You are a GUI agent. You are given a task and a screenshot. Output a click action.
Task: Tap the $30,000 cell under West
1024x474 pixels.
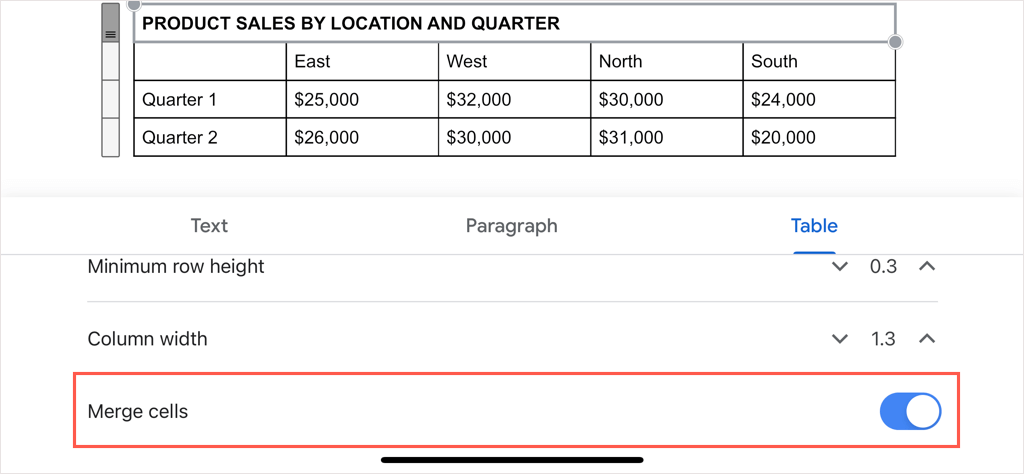tap(514, 137)
